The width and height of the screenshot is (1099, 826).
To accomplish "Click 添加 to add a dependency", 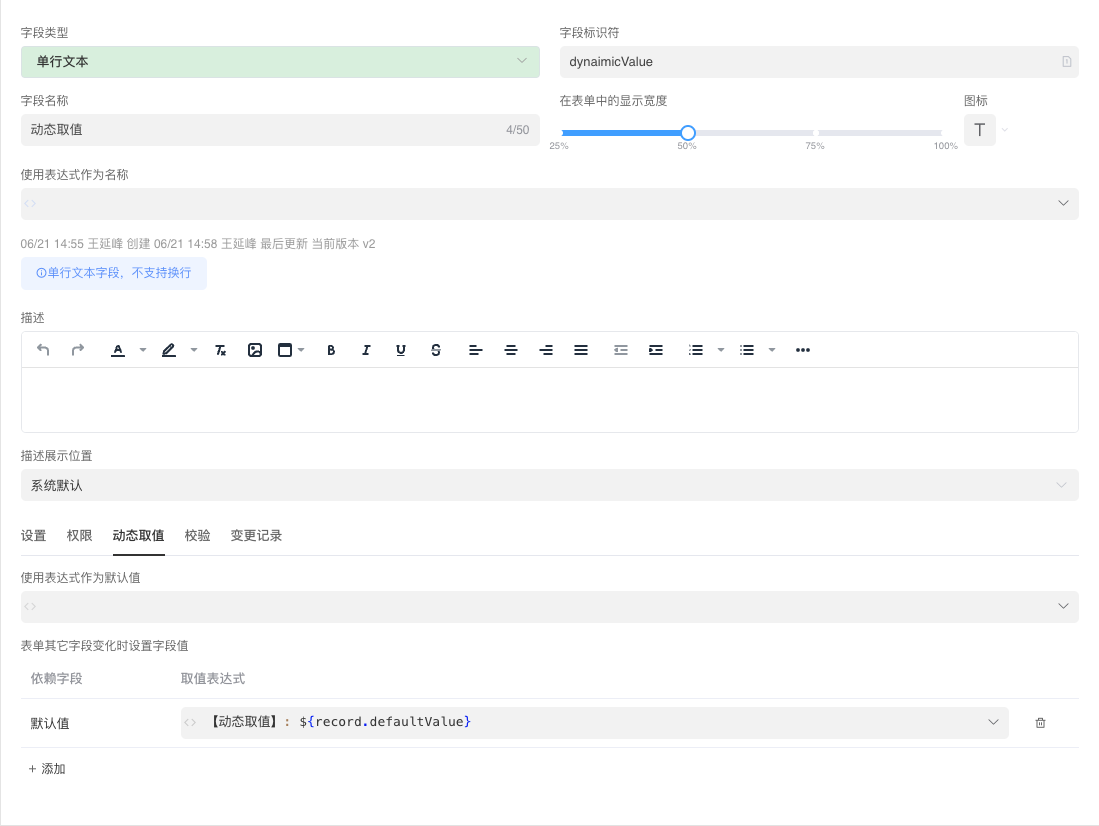I will pyautogui.click(x=48, y=769).
